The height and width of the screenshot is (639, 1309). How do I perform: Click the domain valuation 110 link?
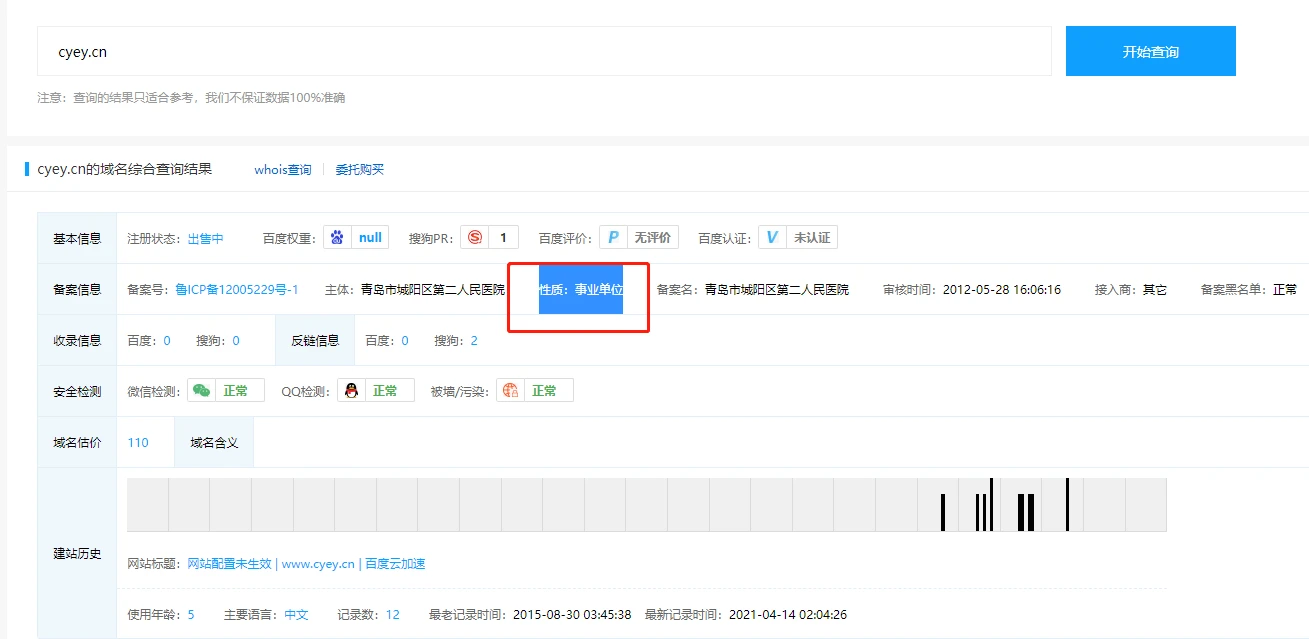(138, 443)
